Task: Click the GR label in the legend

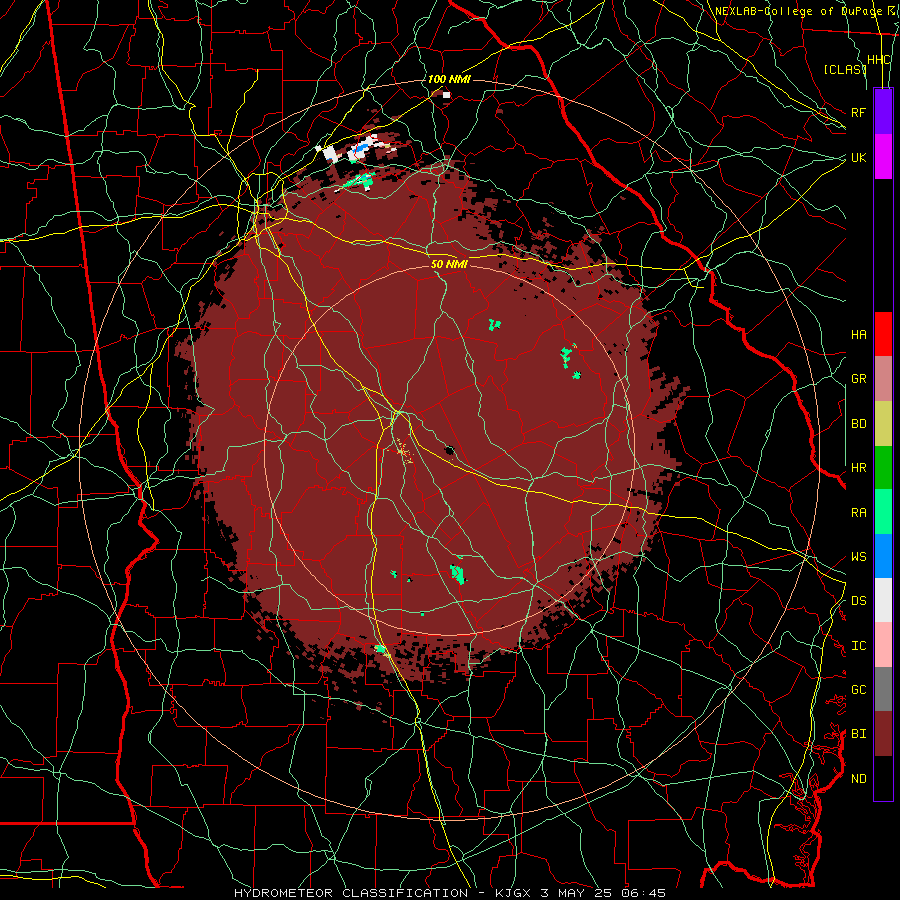Action: tap(858, 379)
